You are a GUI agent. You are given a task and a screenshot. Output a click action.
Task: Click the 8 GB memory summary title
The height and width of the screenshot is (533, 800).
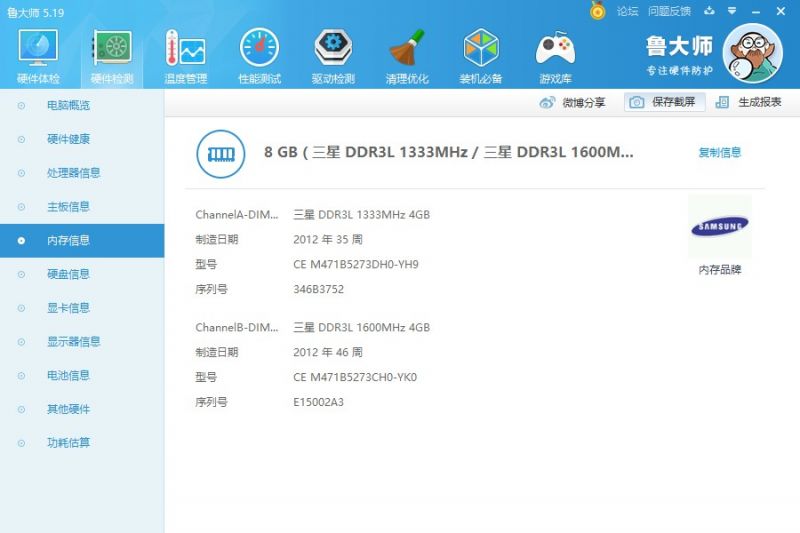click(x=448, y=152)
